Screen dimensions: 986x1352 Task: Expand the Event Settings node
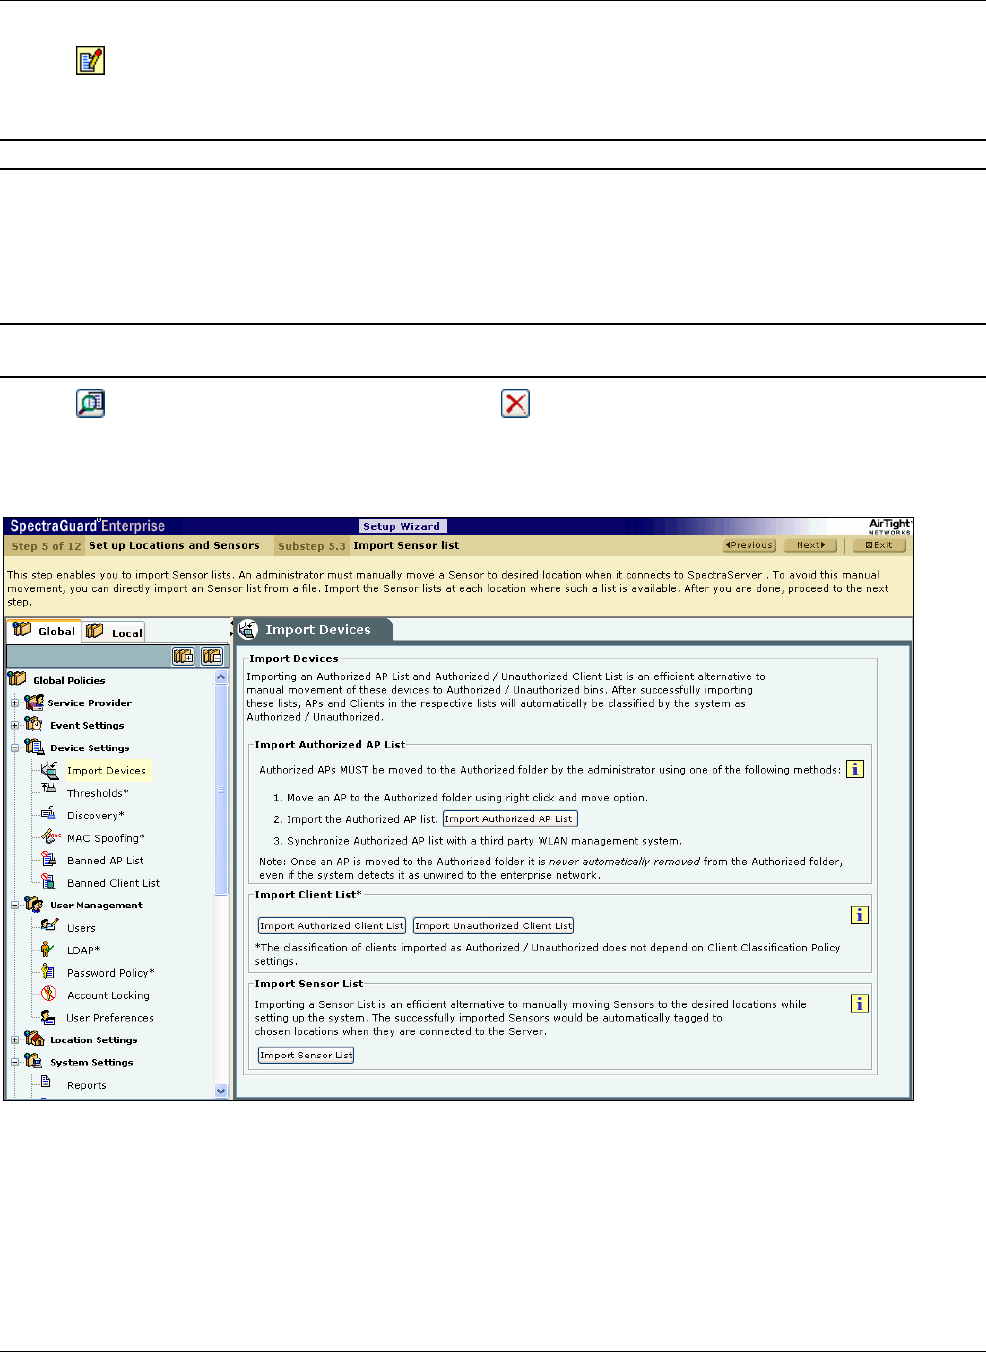pos(15,725)
